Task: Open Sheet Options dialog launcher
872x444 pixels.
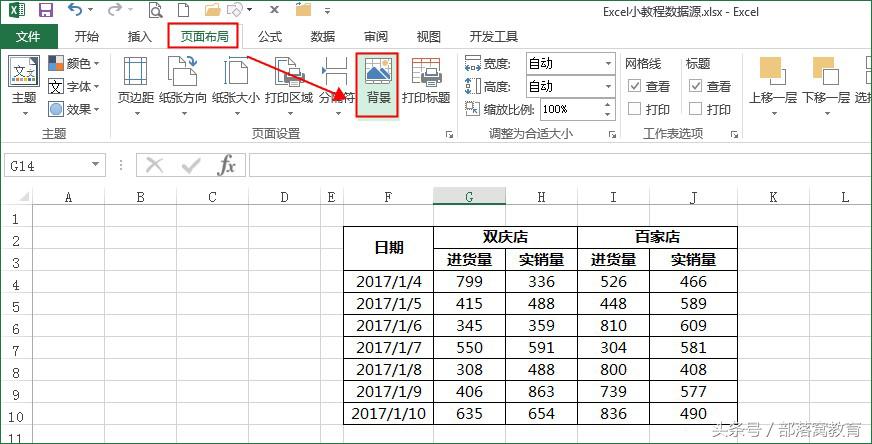Action: coord(734,134)
